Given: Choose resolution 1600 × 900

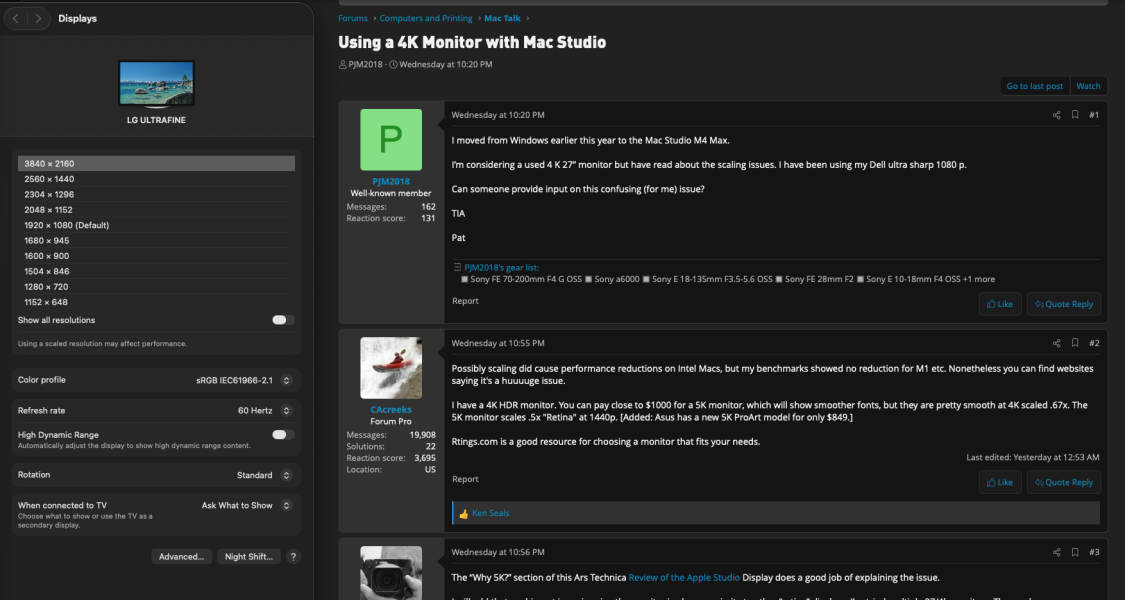Looking at the screenshot, I should coord(156,256).
